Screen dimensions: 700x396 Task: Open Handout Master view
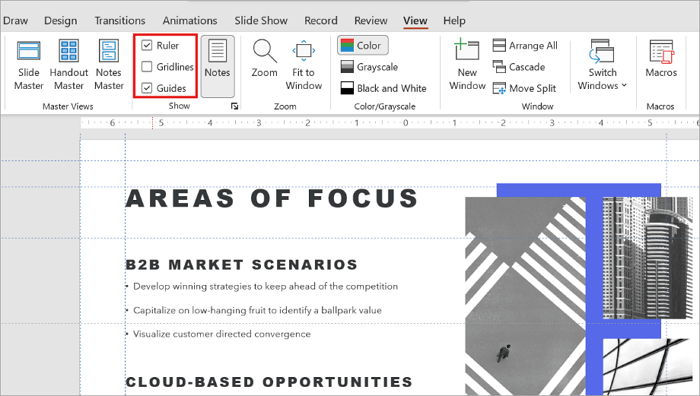[69, 65]
